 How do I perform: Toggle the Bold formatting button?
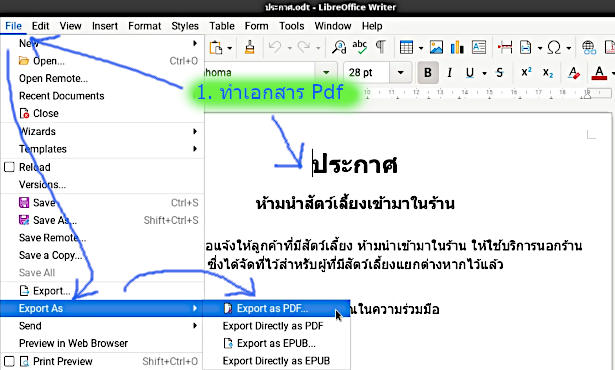pyautogui.click(x=428, y=72)
